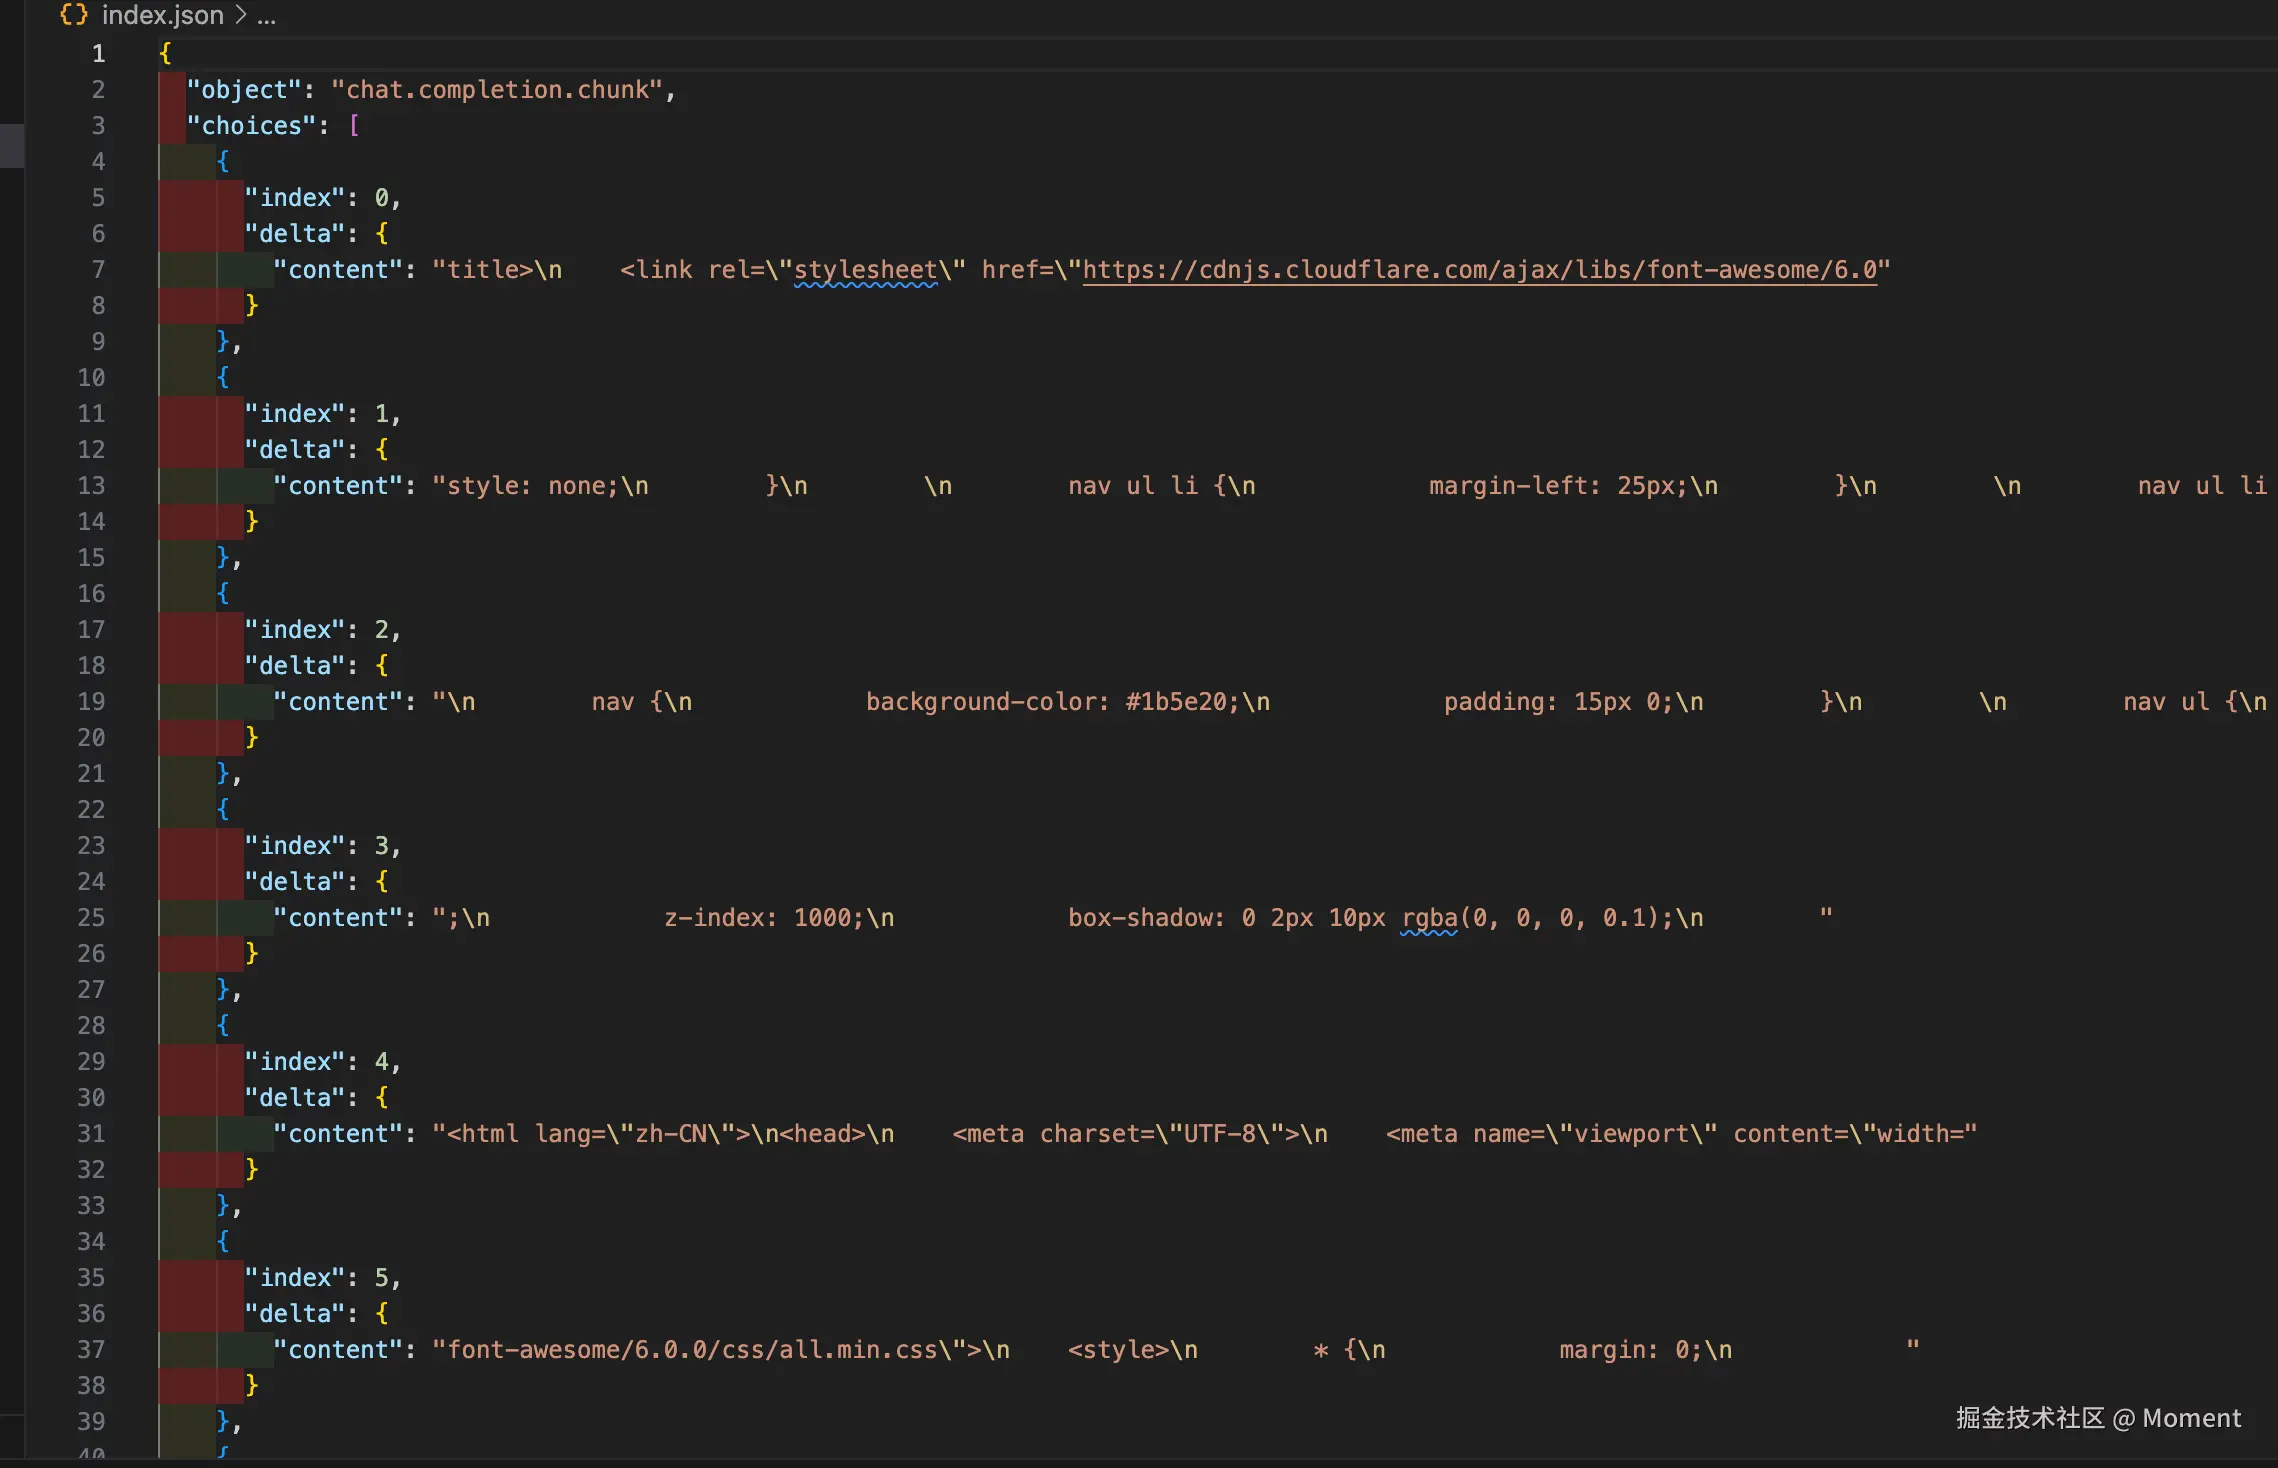
Task: Click the breadcrumb chevron after index.json
Action: click(x=240, y=15)
